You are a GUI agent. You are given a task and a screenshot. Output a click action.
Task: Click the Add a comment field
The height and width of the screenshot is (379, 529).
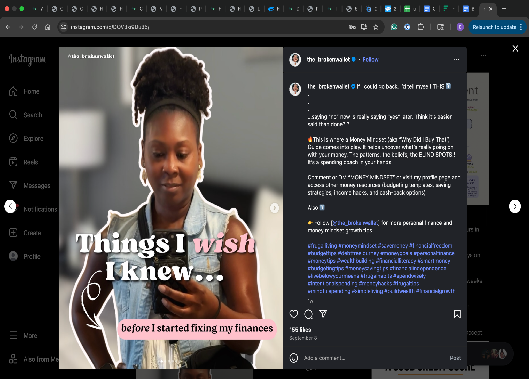tap(373, 358)
